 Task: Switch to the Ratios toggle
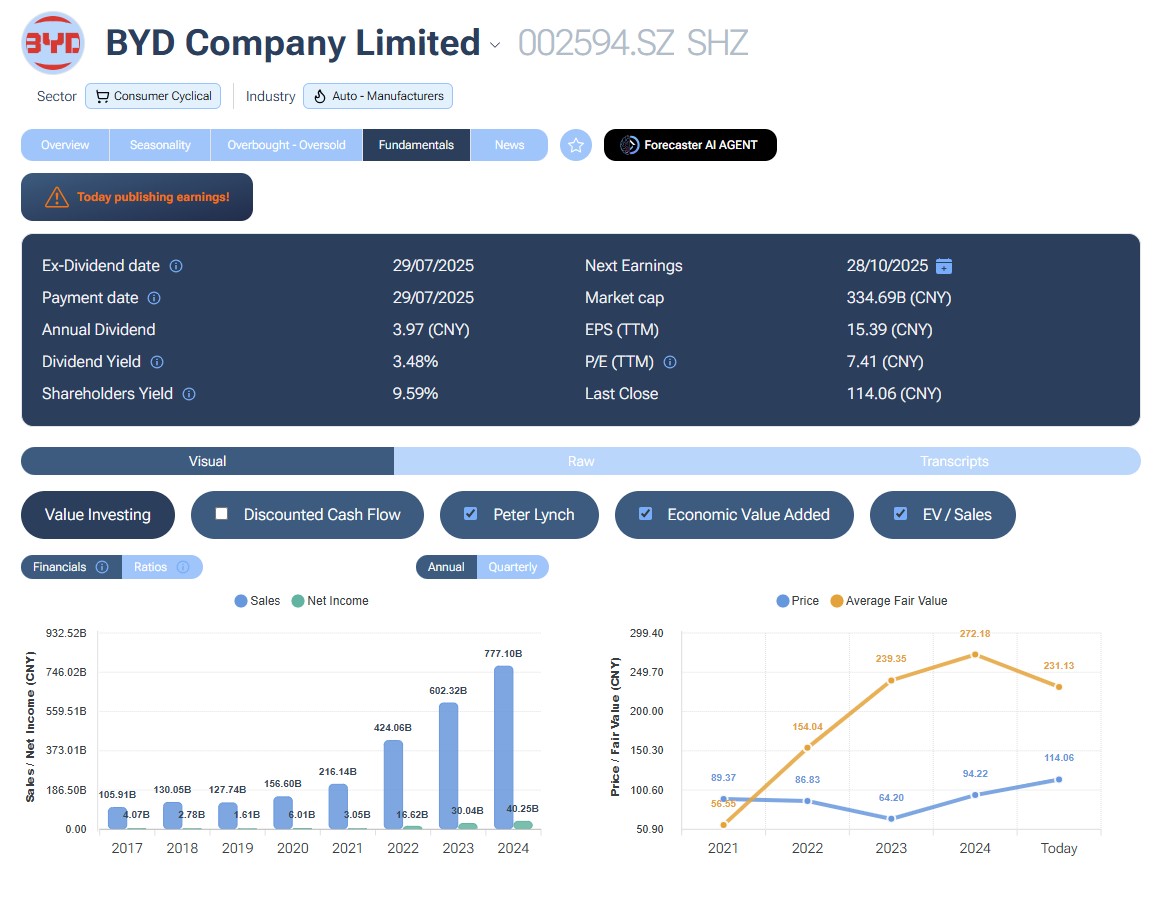[x=162, y=567]
